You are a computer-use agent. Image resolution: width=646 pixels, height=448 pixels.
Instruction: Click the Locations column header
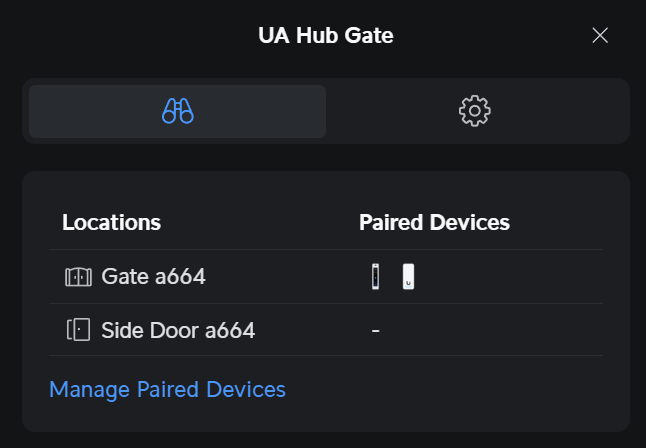(x=111, y=222)
